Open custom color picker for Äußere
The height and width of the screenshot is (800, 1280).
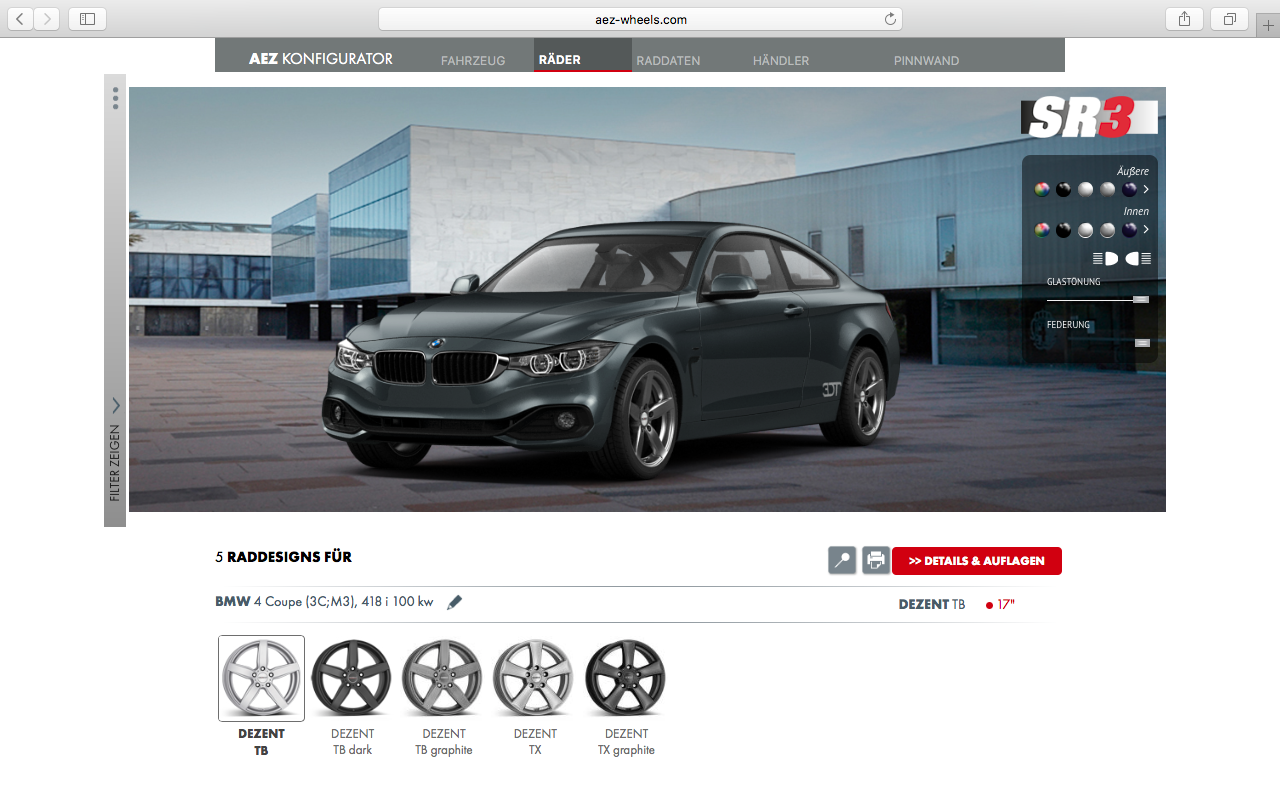coord(1042,189)
